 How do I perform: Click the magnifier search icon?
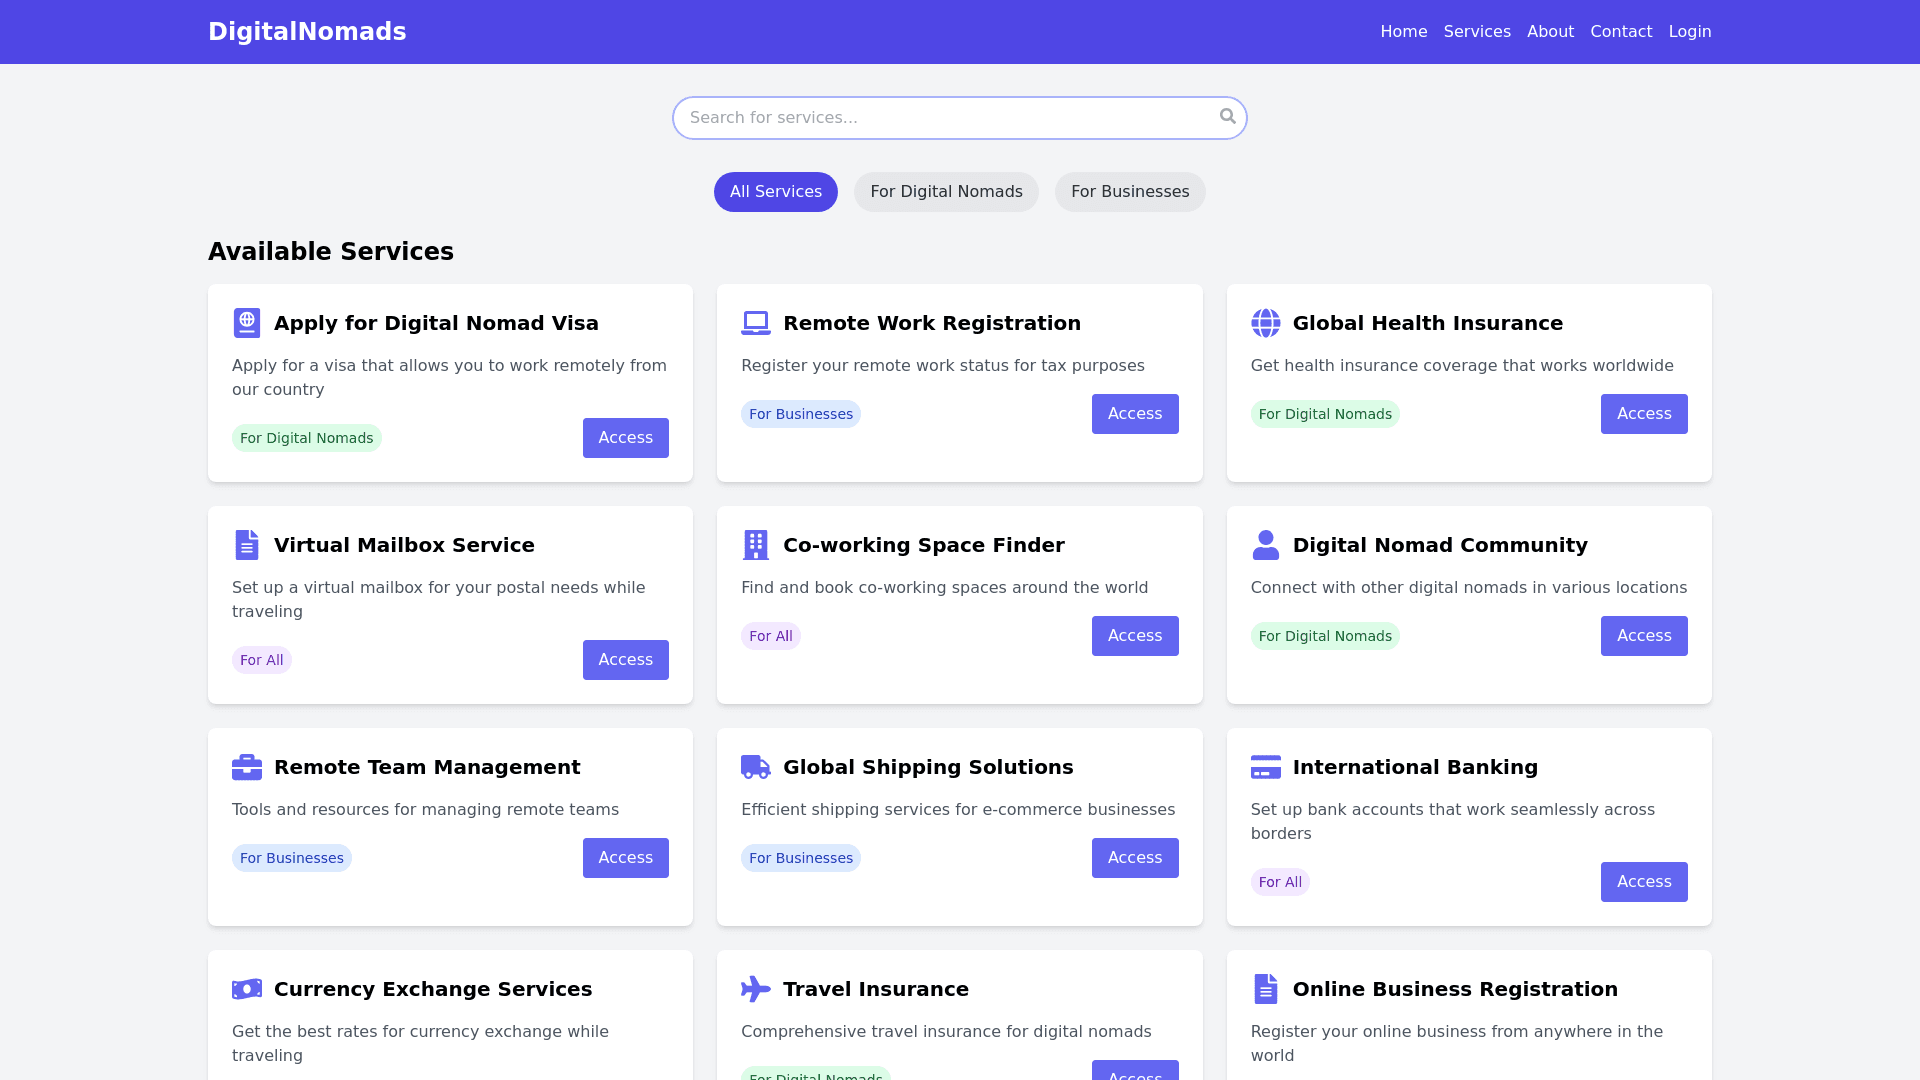pyautogui.click(x=1227, y=117)
